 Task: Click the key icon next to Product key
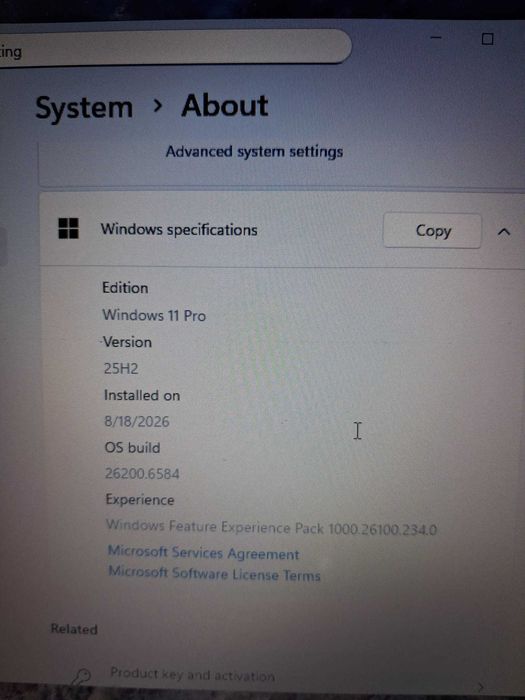coord(82,676)
